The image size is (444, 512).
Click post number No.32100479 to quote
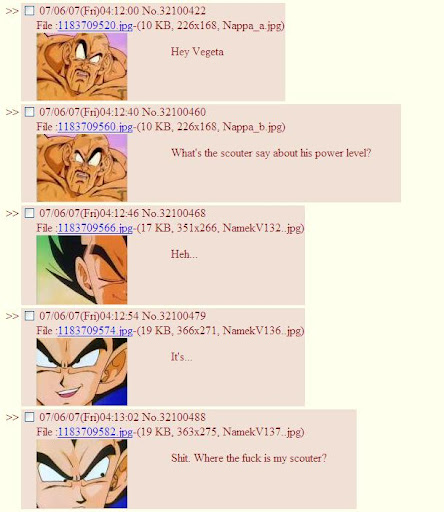[174, 316]
